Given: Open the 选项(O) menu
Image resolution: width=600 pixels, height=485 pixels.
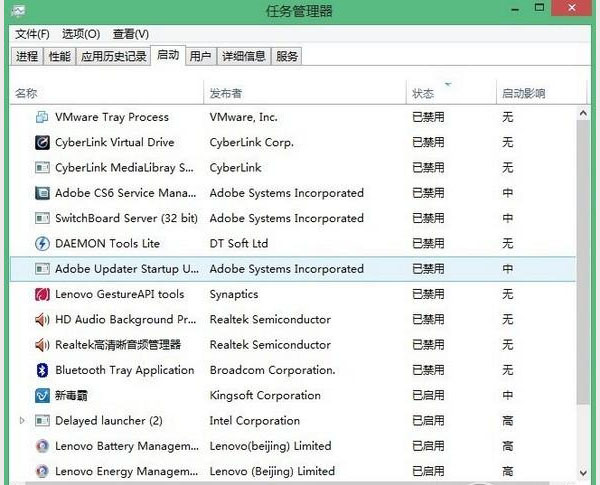Looking at the screenshot, I should (x=81, y=34).
